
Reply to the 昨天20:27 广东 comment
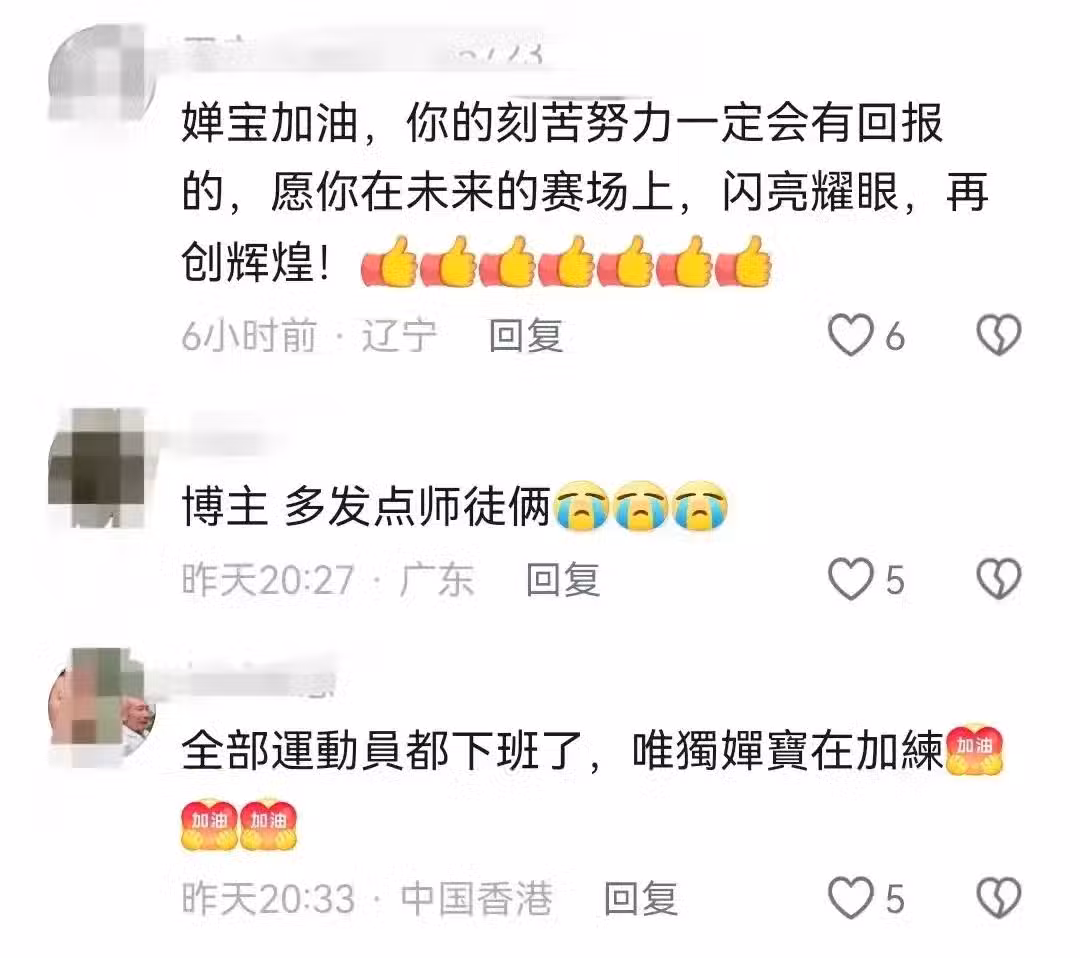[563, 580]
